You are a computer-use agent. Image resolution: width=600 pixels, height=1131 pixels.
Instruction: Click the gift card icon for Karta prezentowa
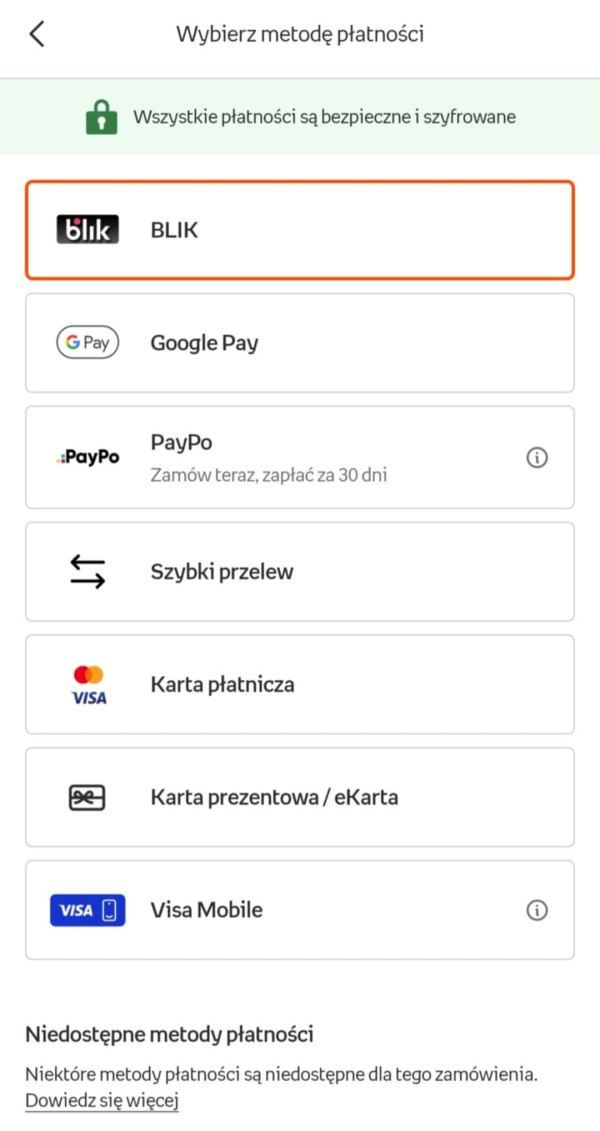coord(86,797)
